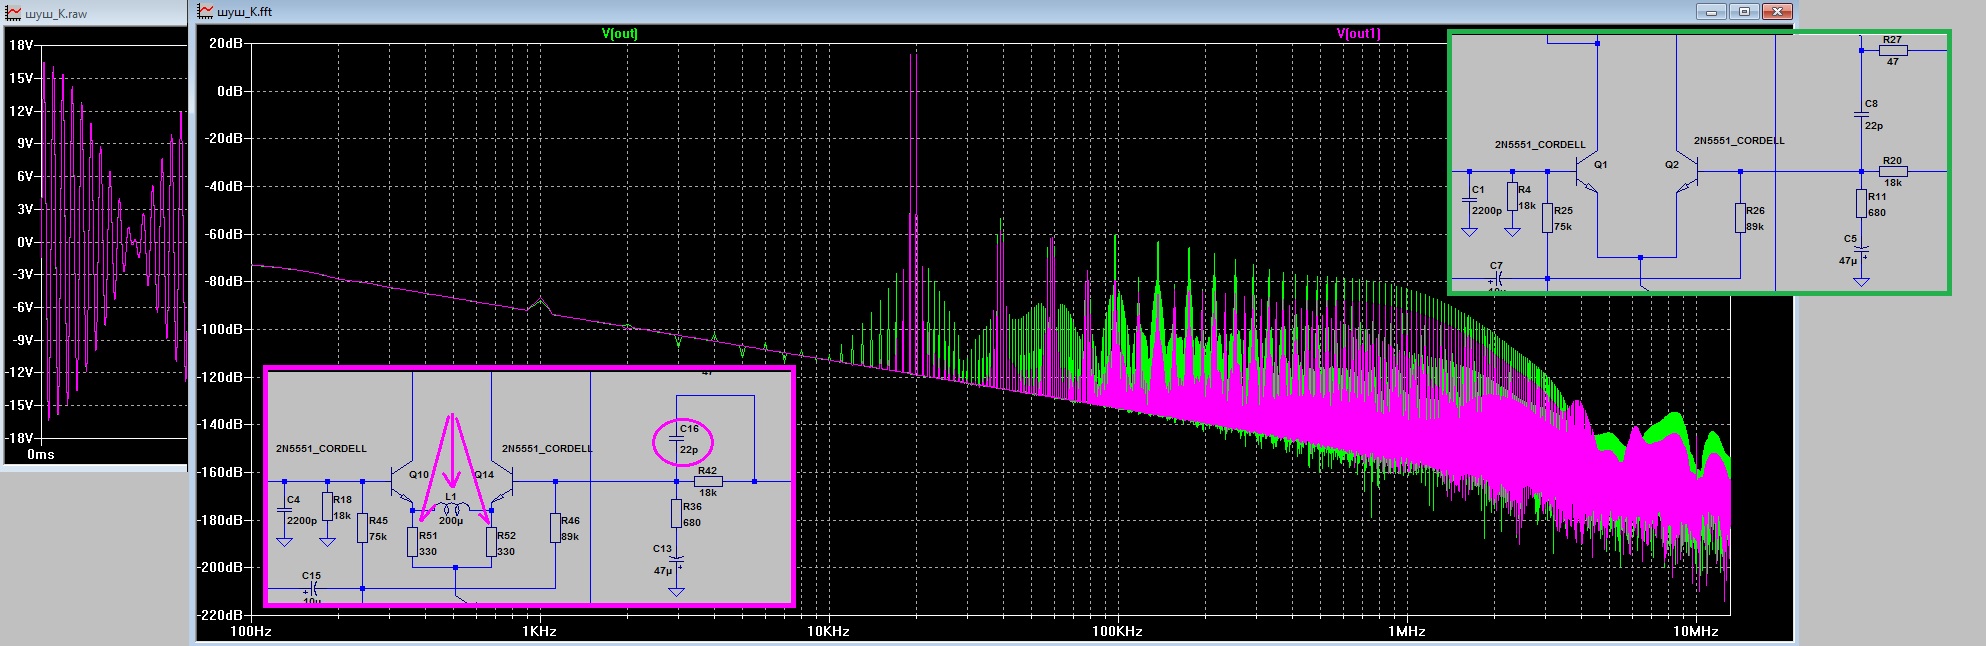Screen dimensions: 1986x646
Task: Restore down the шуш_K.fft plot window
Action: (x=1745, y=12)
